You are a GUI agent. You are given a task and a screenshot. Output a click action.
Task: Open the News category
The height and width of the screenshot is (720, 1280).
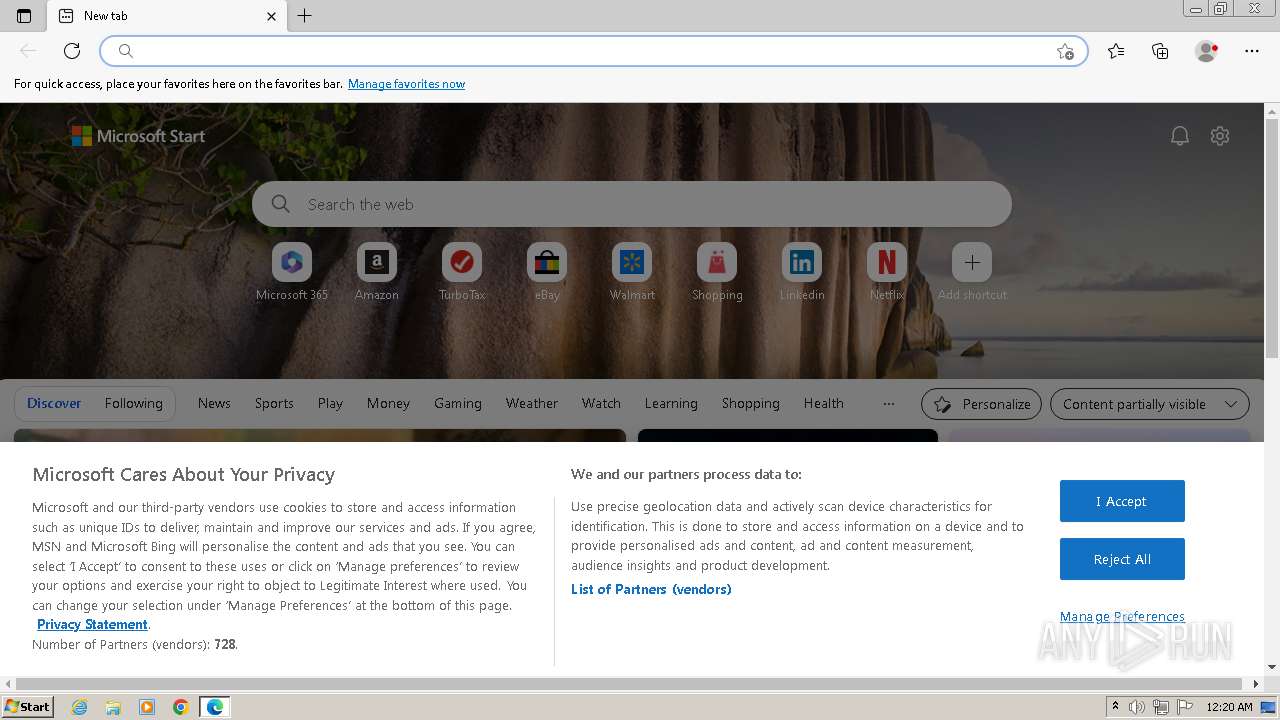click(214, 403)
